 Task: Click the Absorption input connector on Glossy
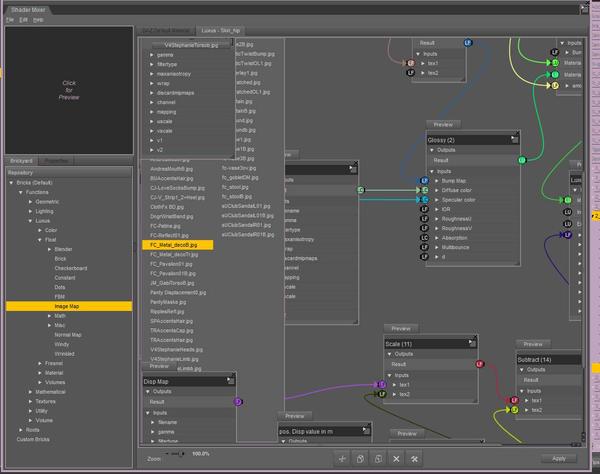click(424, 238)
